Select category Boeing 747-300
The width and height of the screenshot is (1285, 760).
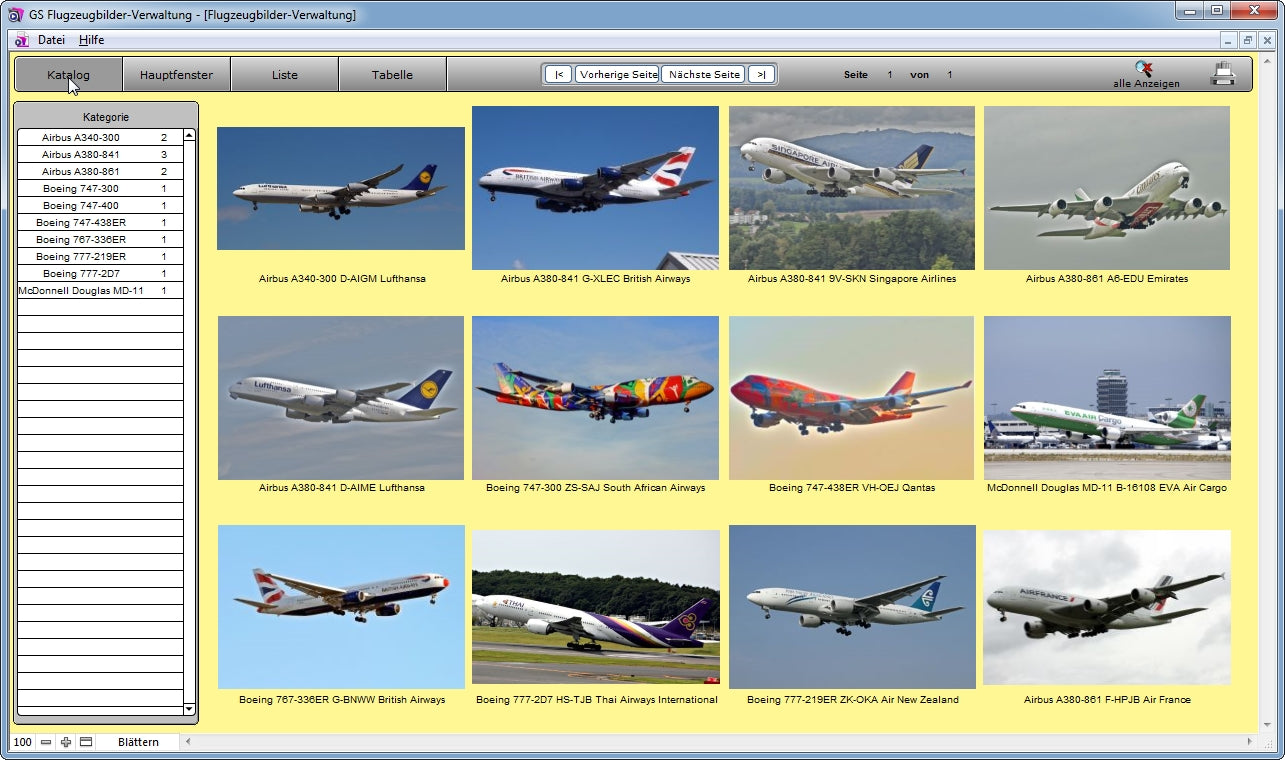[x=100, y=189]
